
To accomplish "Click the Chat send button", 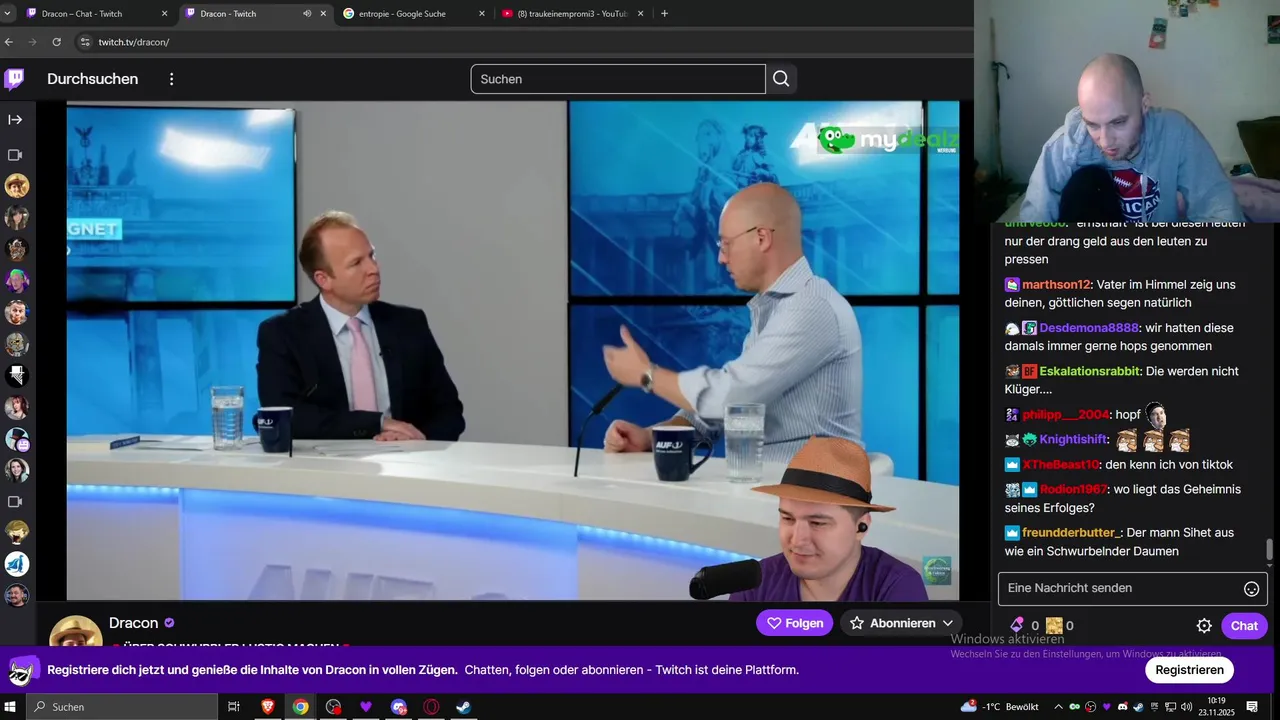I will (x=1244, y=626).
